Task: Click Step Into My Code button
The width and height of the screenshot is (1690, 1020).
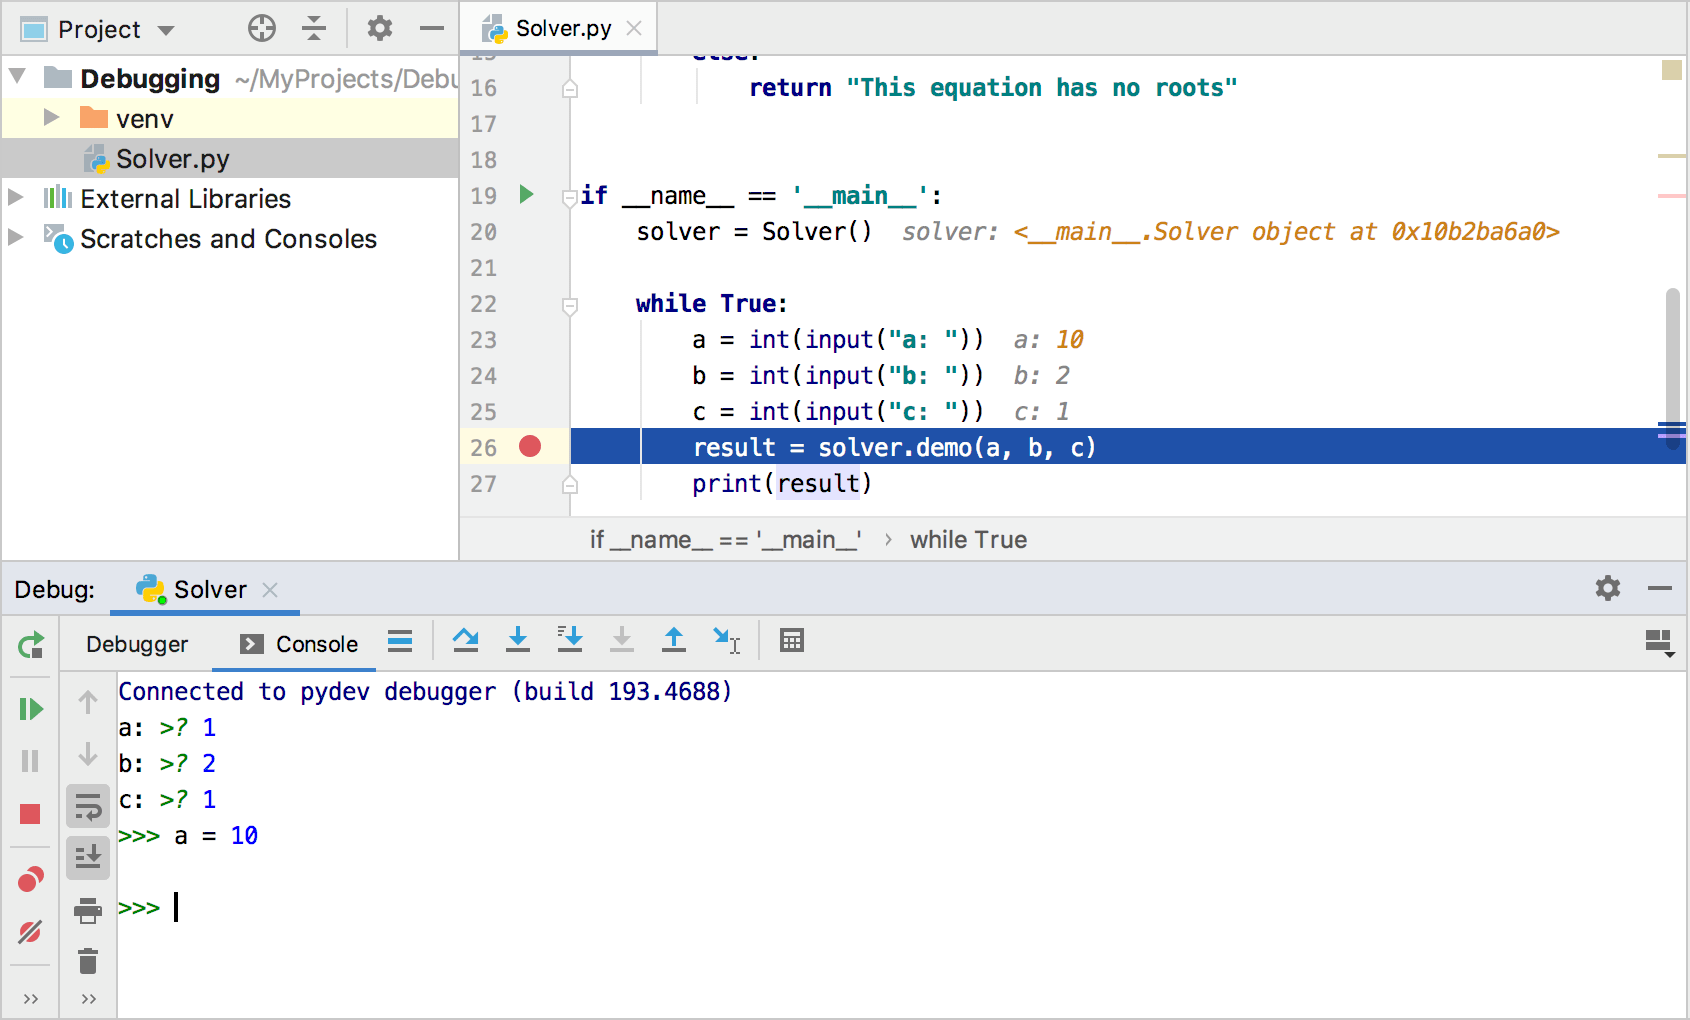Action: (570, 640)
